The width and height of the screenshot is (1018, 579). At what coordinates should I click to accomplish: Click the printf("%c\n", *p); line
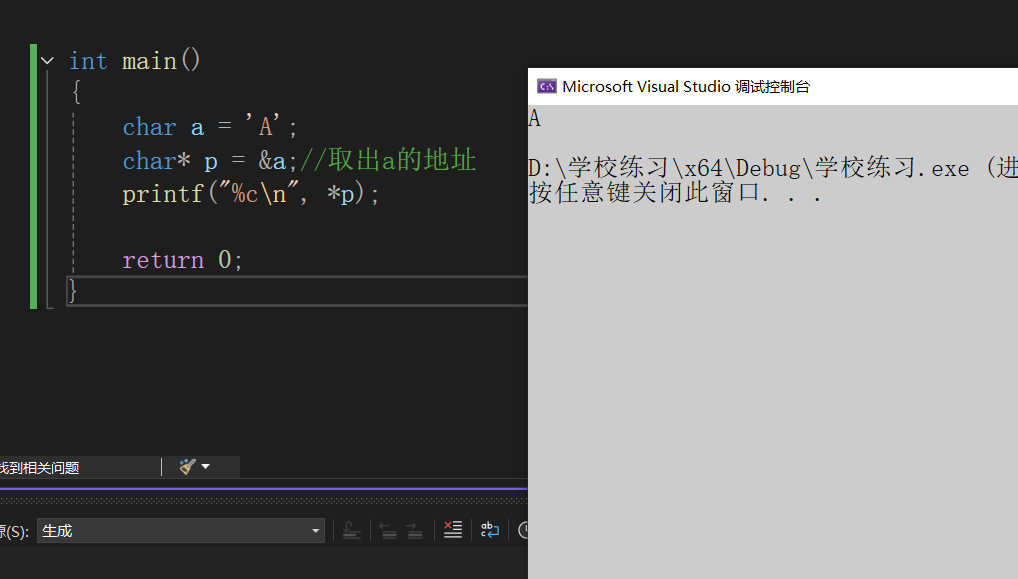pos(251,193)
